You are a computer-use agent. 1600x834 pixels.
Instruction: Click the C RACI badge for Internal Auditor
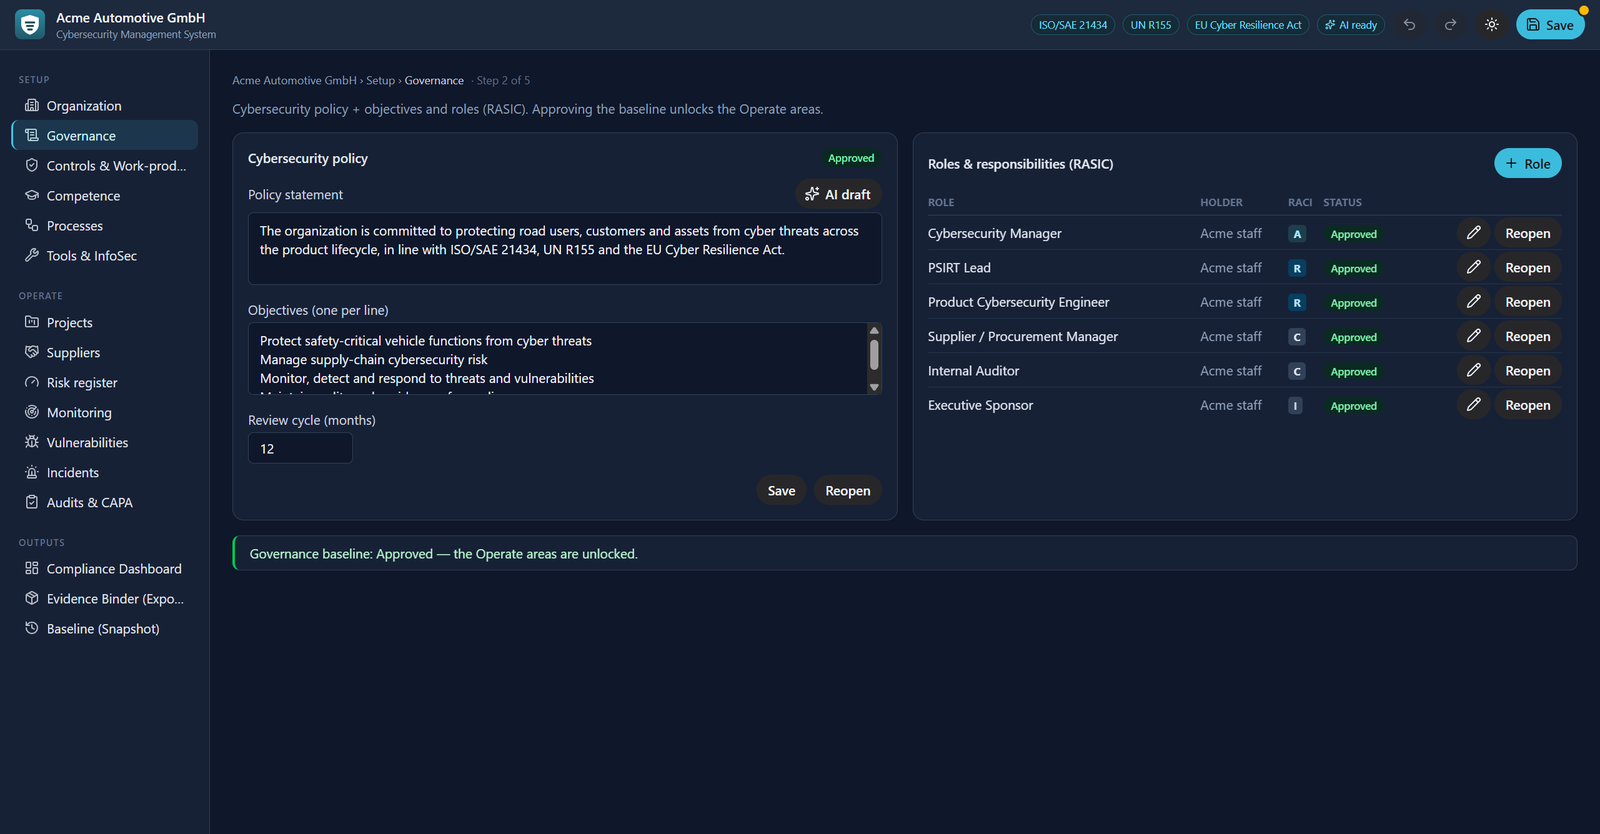(1297, 371)
